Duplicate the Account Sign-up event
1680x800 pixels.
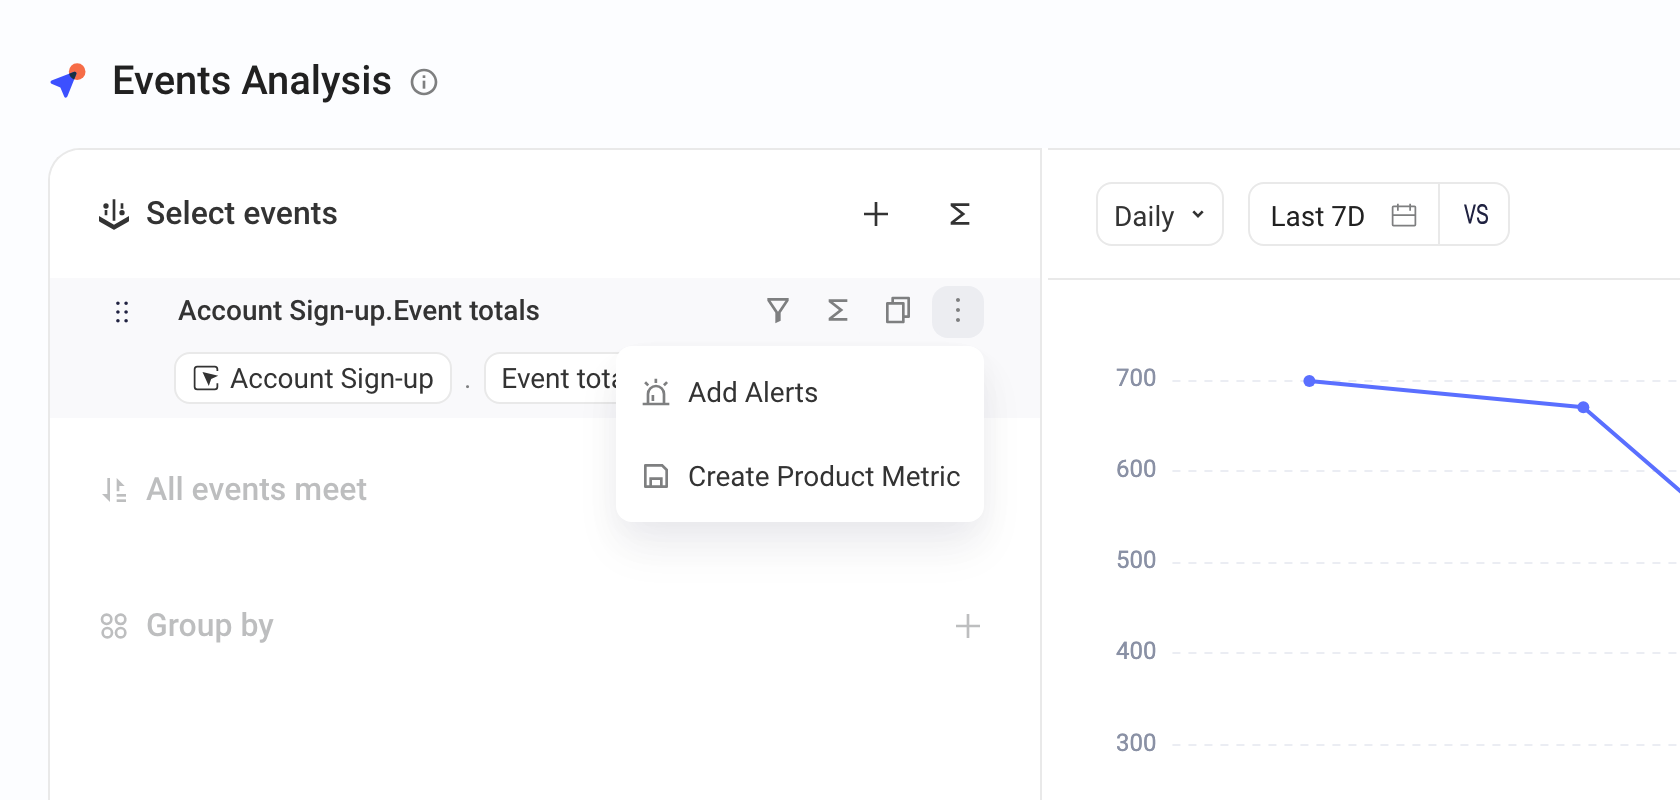tap(898, 311)
